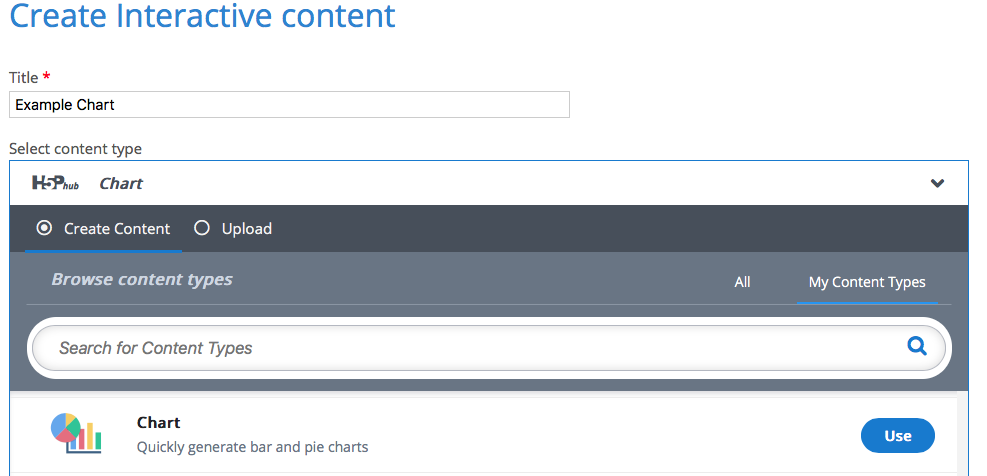
Task: Click the magnifier search icon
Action: click(x=916, y=347)
